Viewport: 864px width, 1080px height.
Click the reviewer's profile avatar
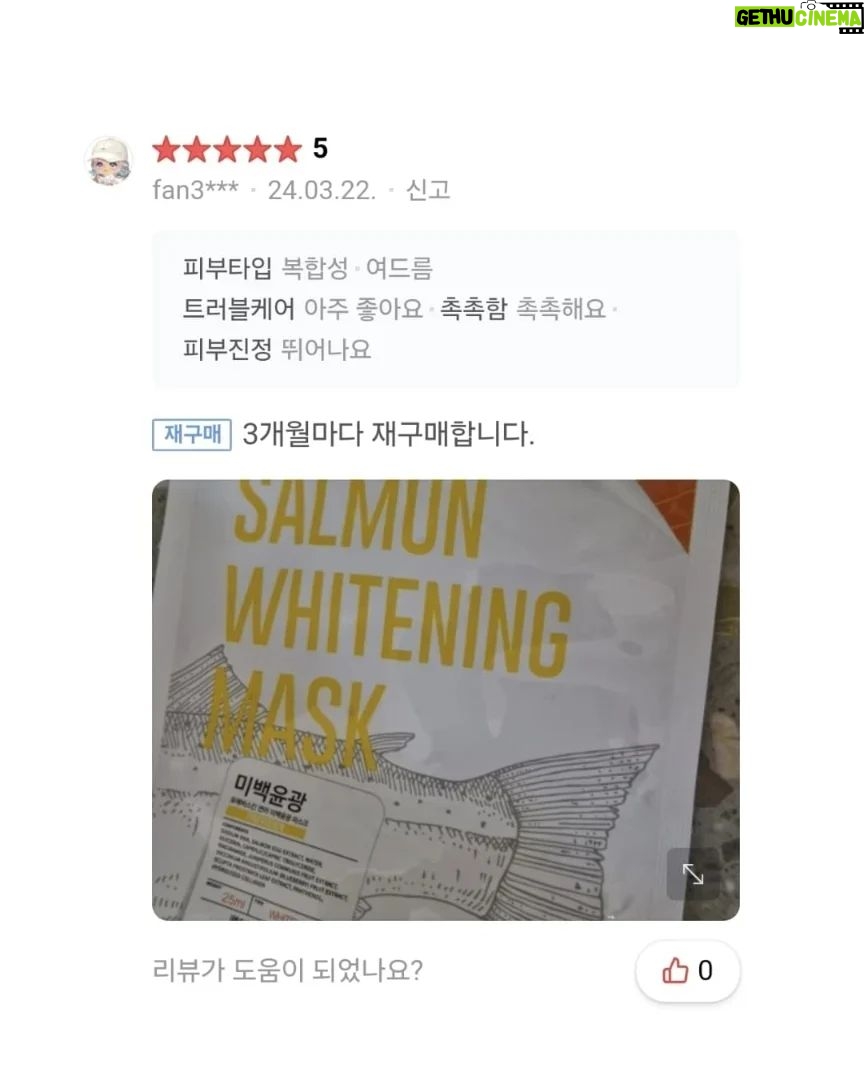[x=109, y=161]
